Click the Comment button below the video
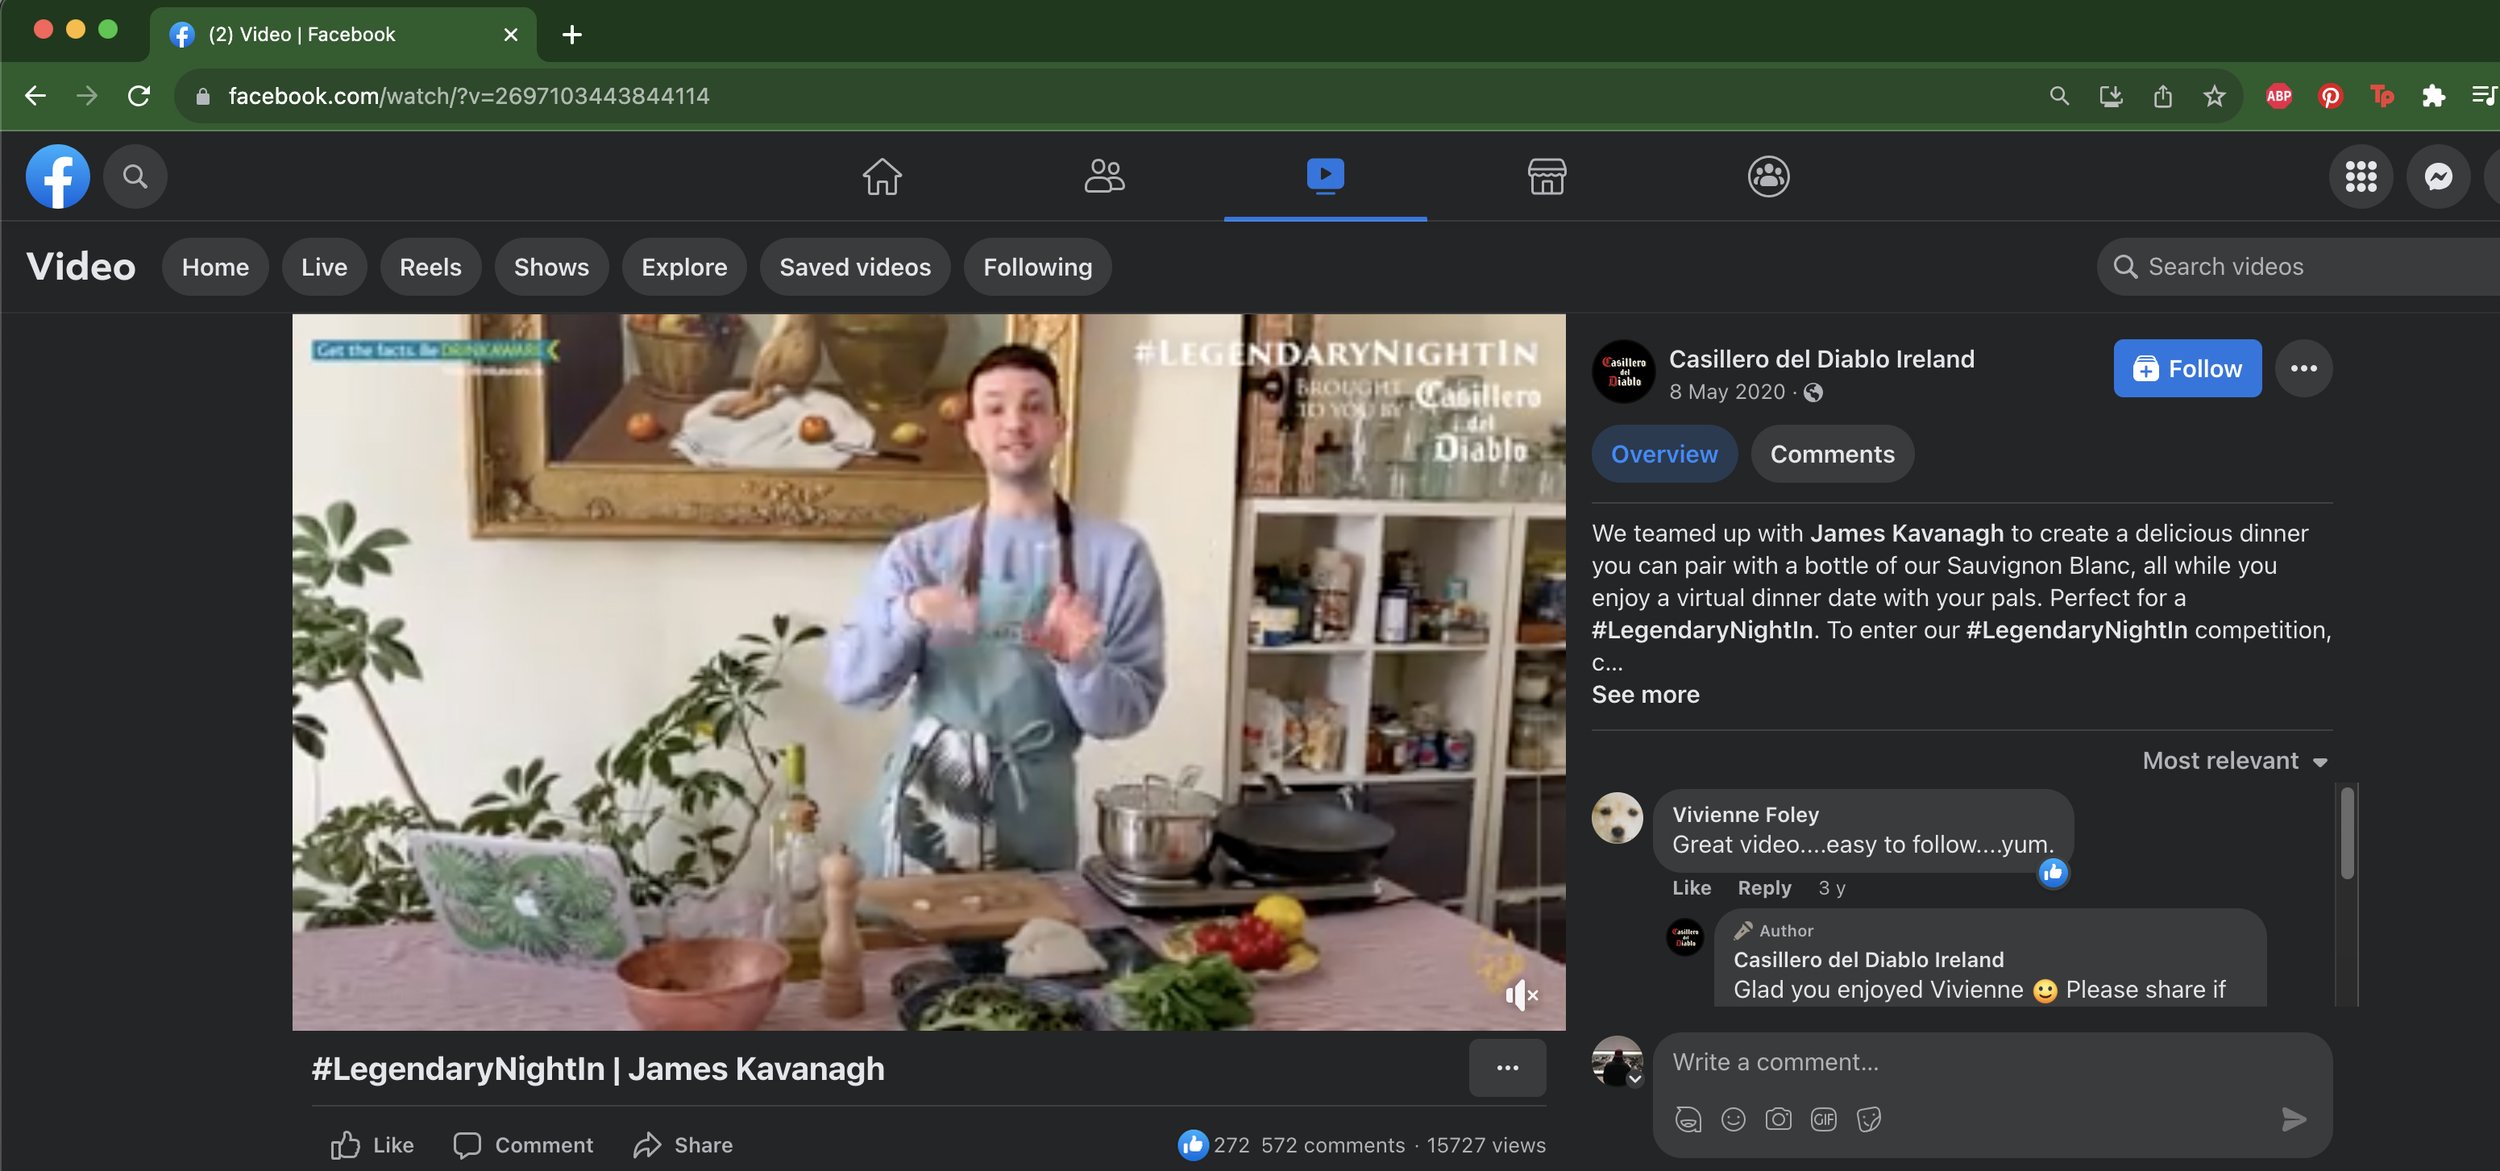Viewport: 2500px width, 1171px height. [x=523, y=1145]
